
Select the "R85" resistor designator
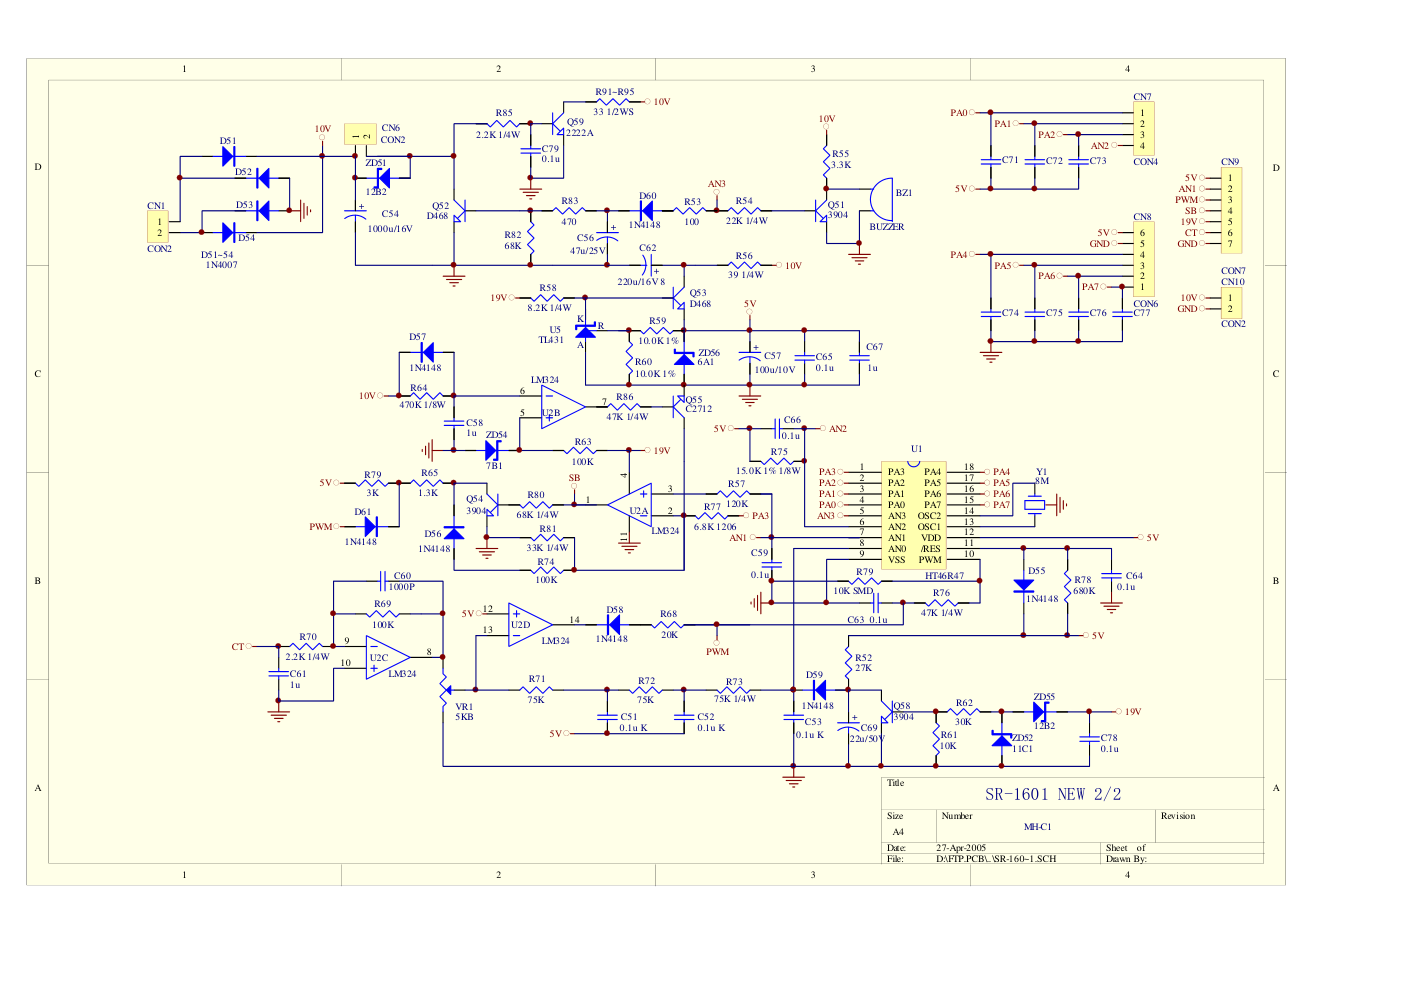[504, 114]
